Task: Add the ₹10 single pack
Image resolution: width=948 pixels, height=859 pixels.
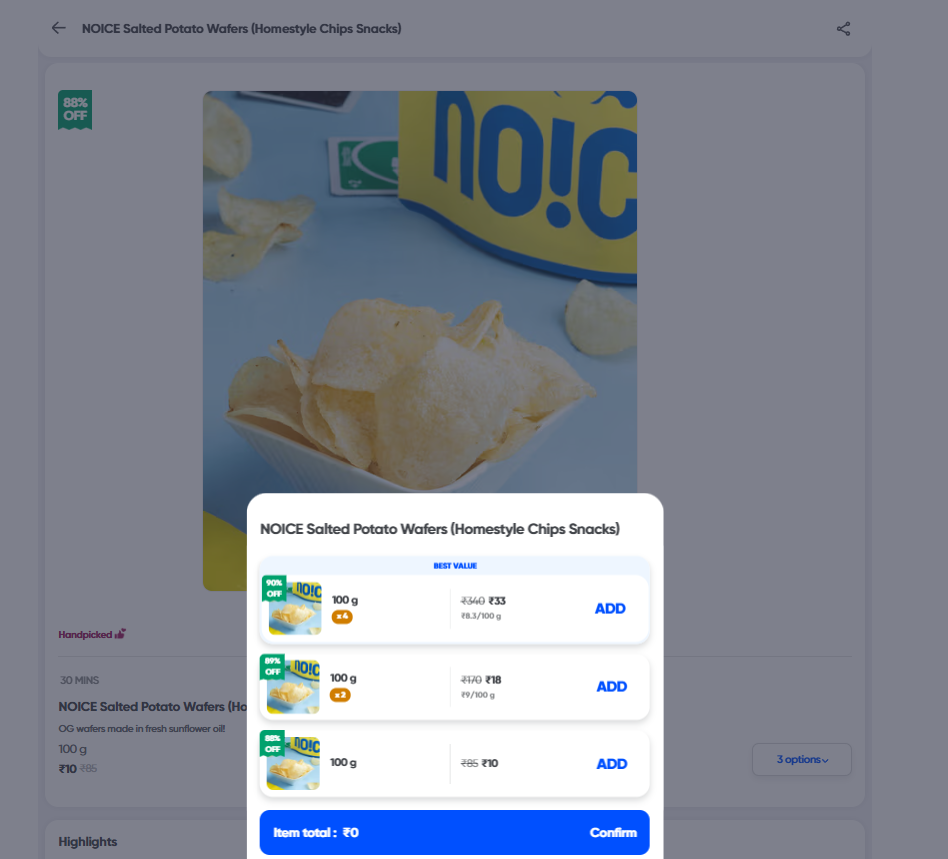Action: [x=611, y=764]
